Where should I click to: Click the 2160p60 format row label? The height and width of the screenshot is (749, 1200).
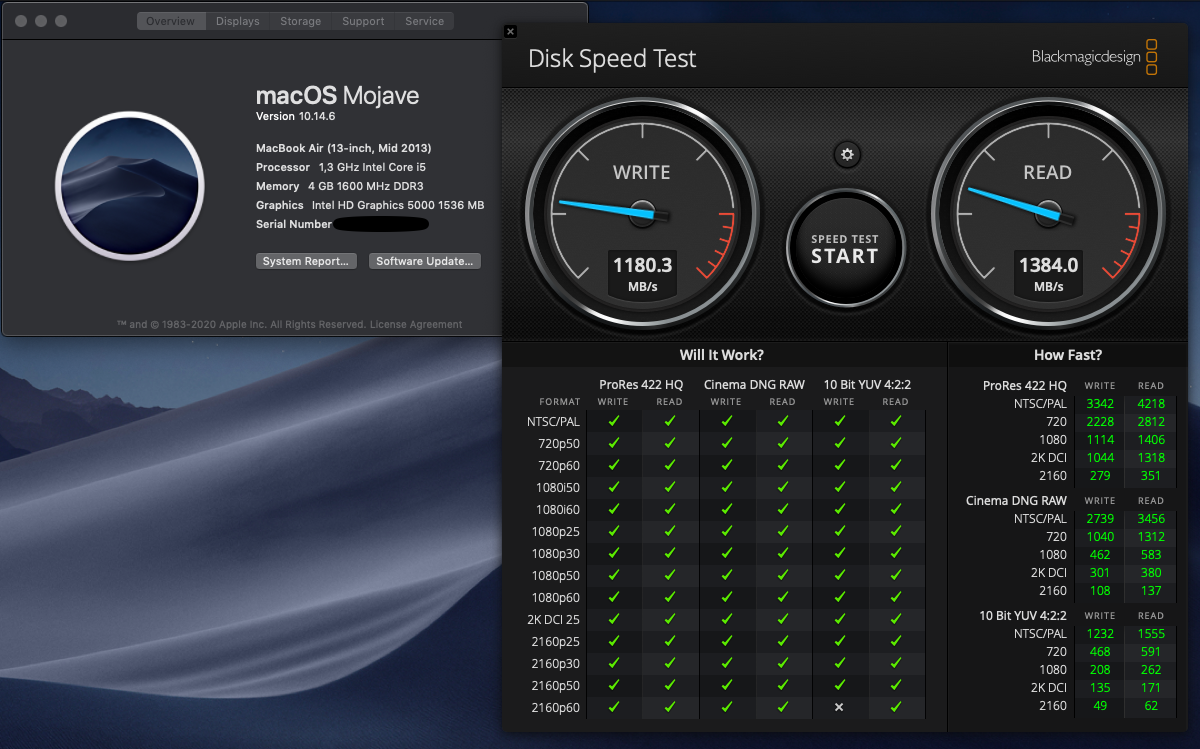click(x=555, y=708)
